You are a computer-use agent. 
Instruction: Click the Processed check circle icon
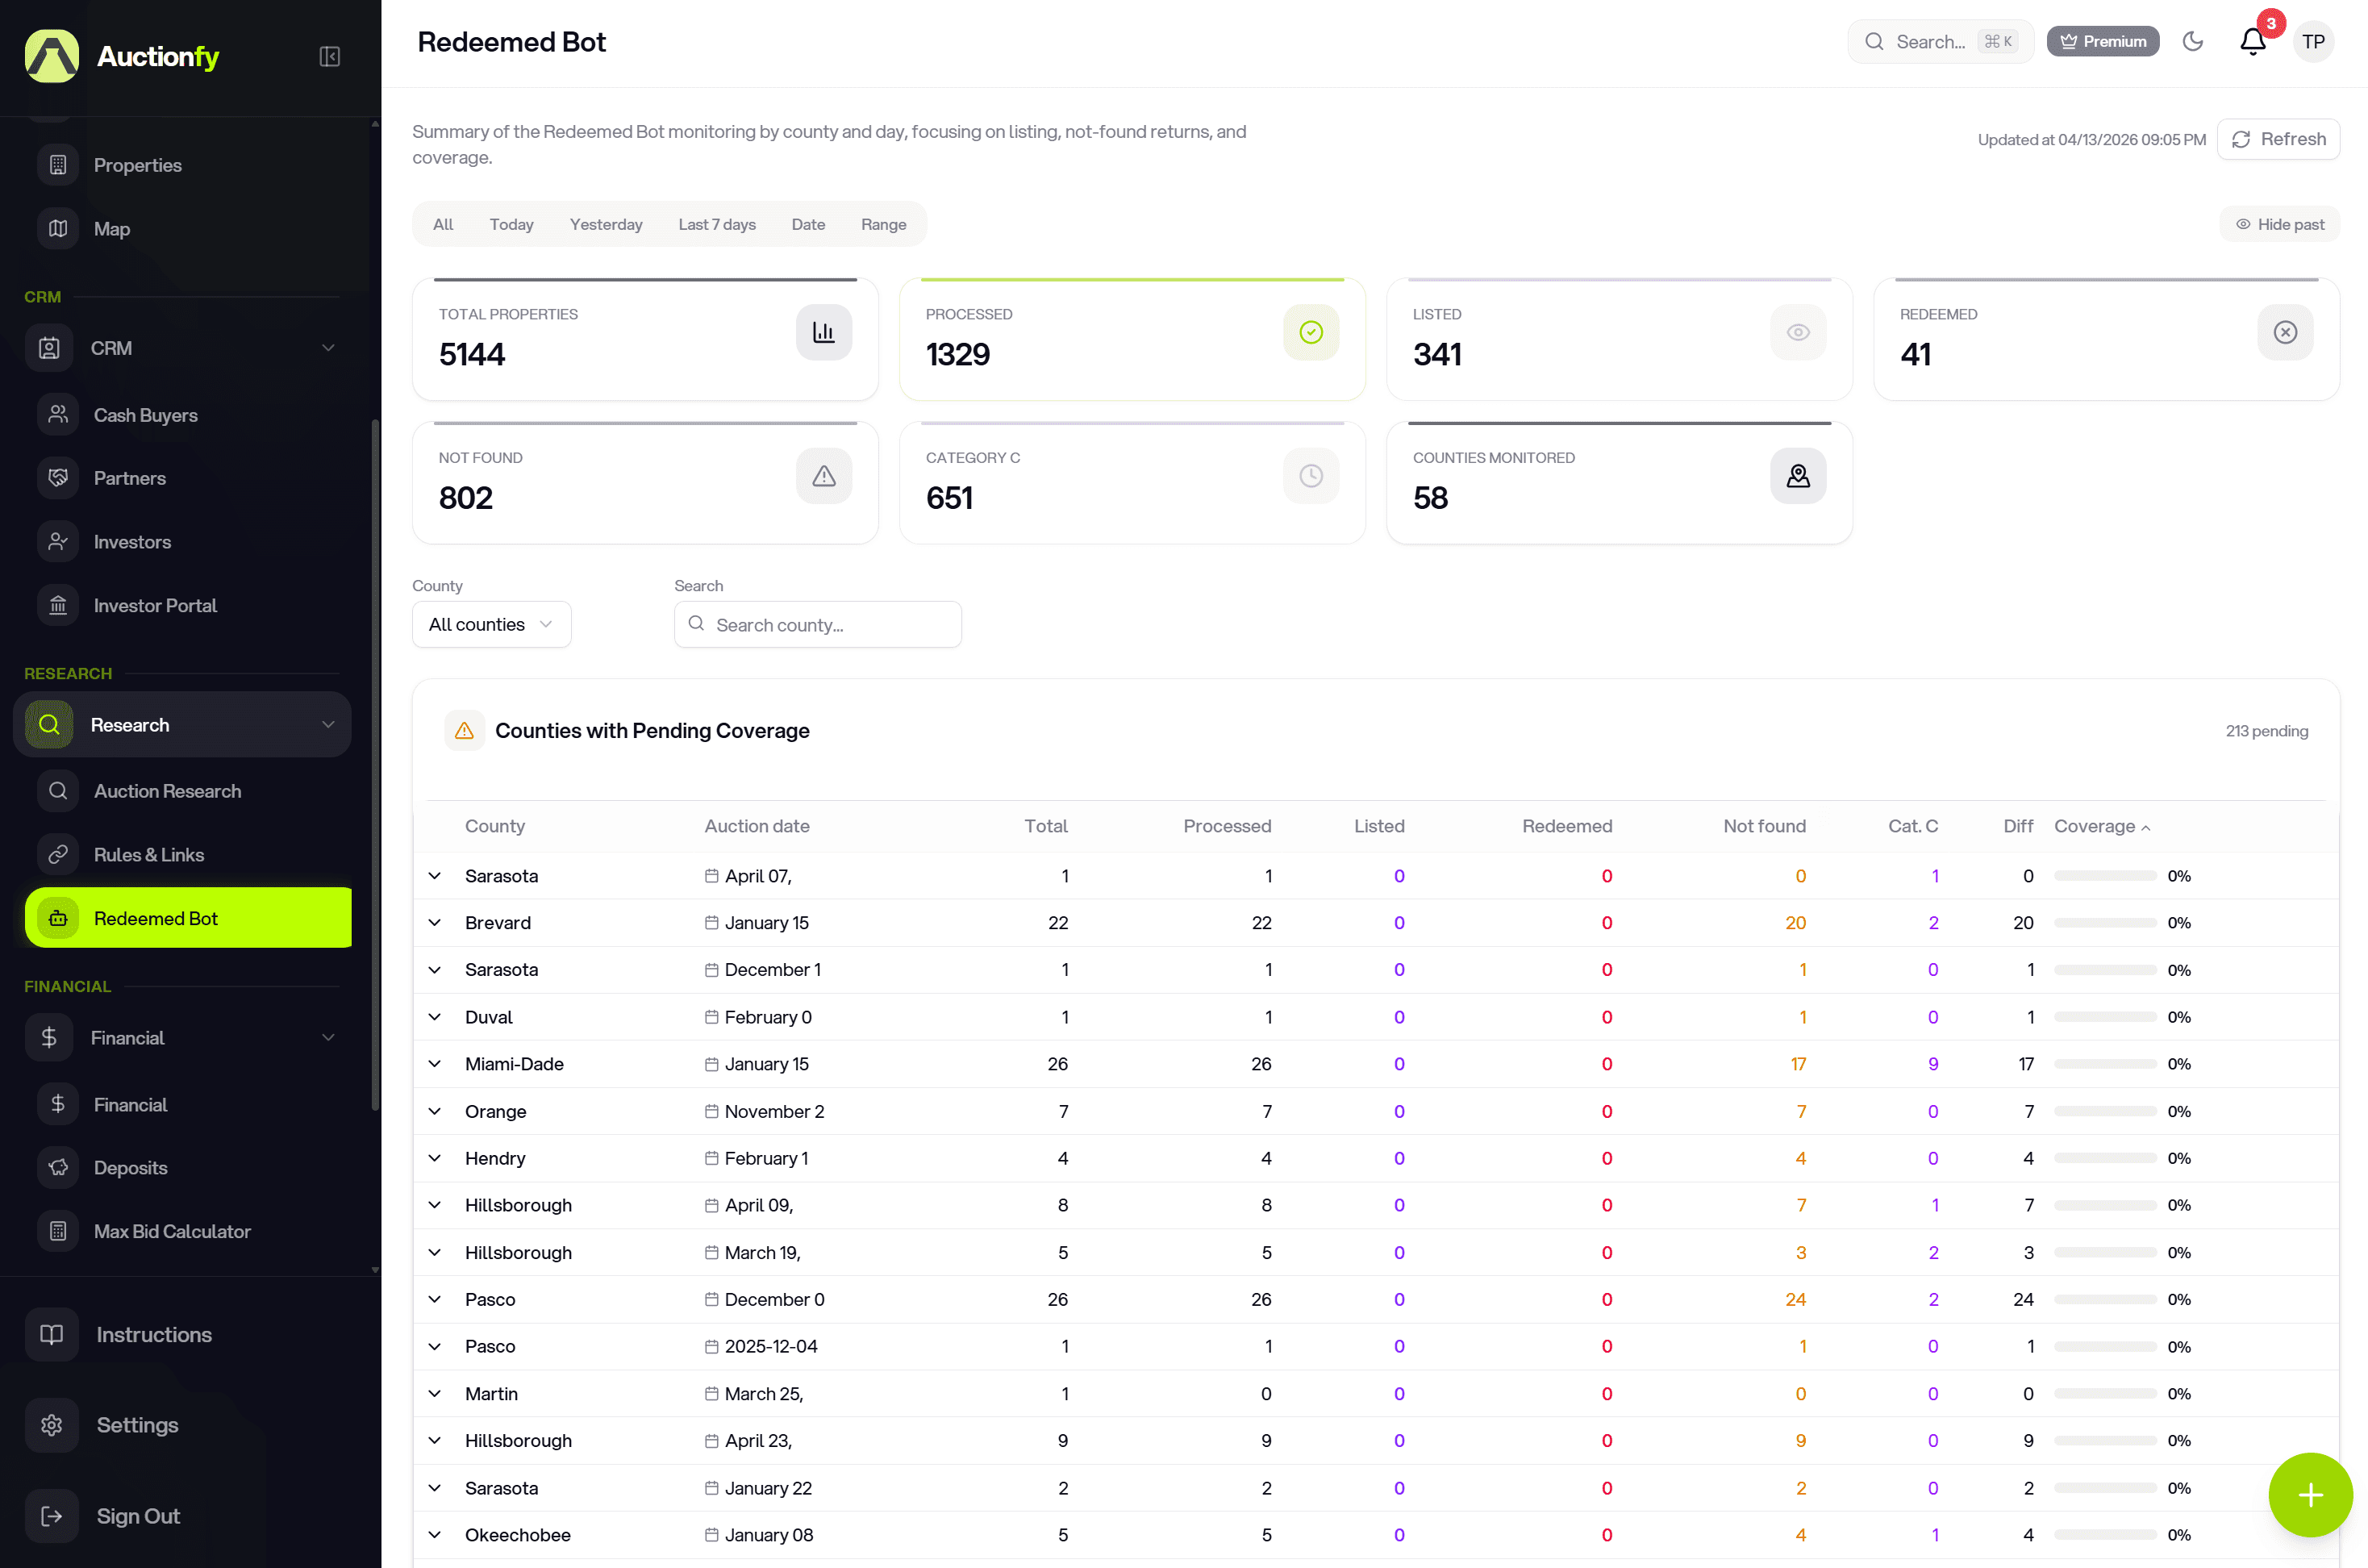1310,332
